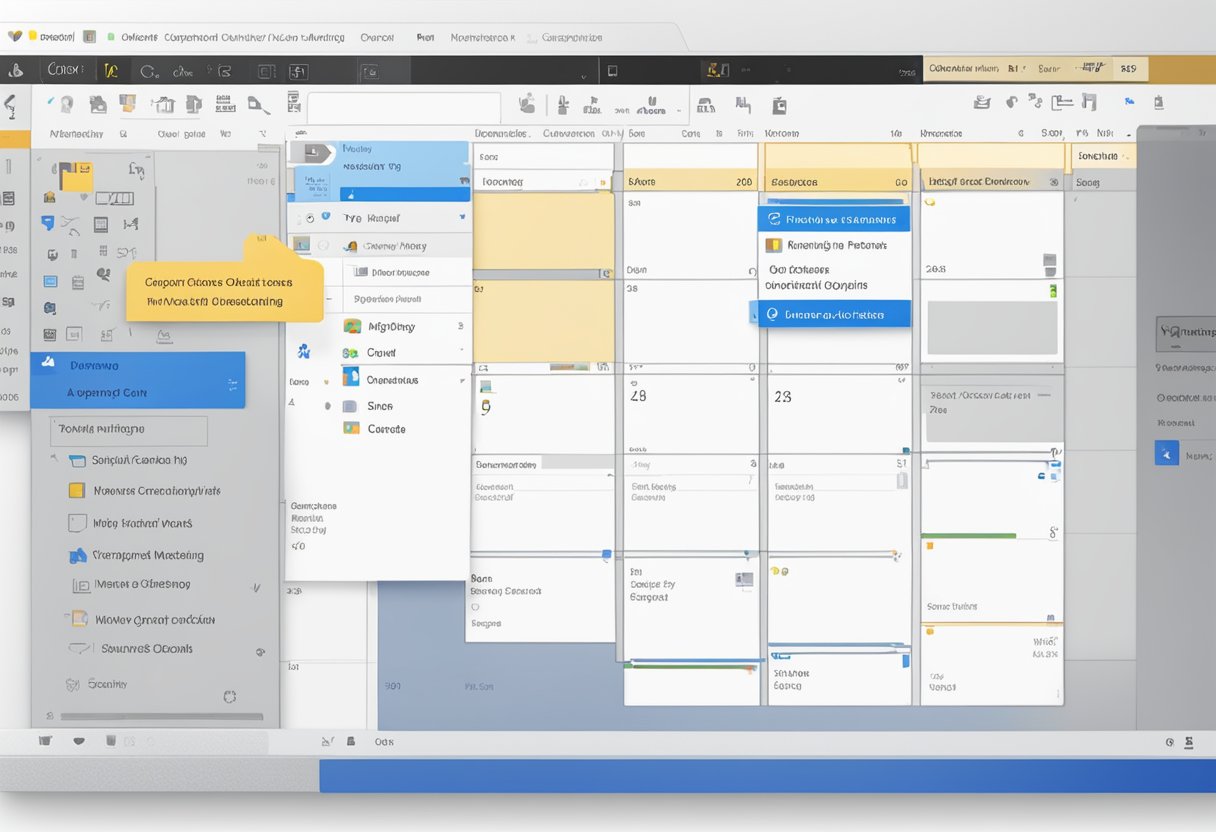Screen dimensions: 1216x832
Task: Select the yellow folder icon in the left tool palette
Action: (x=75, y=177)
